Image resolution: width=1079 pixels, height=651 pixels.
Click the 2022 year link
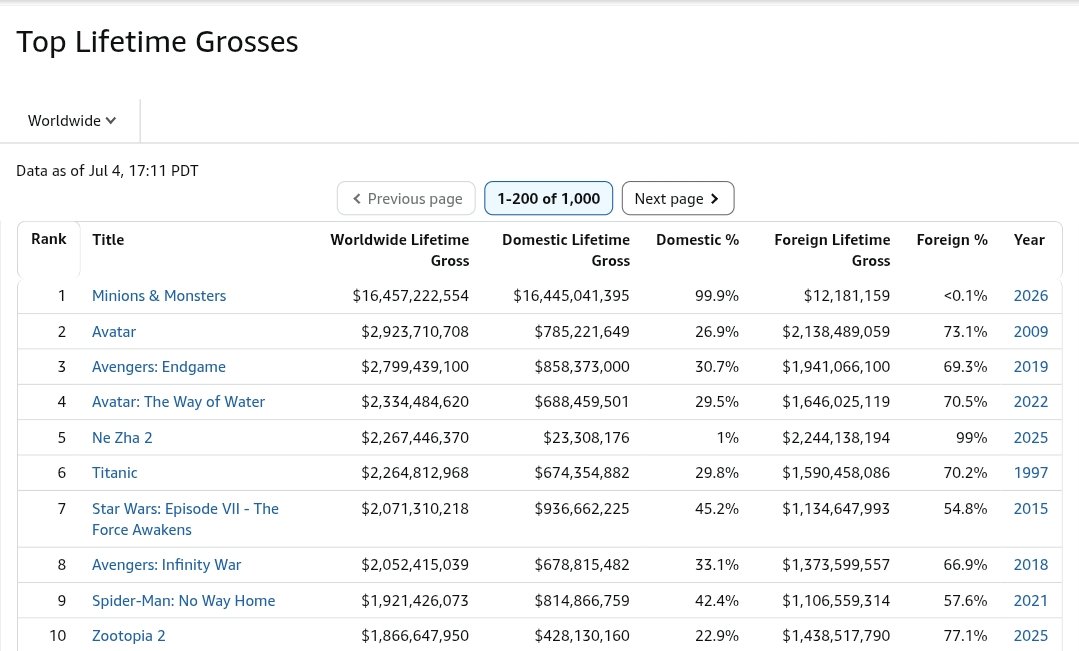tap(1031, 401)
